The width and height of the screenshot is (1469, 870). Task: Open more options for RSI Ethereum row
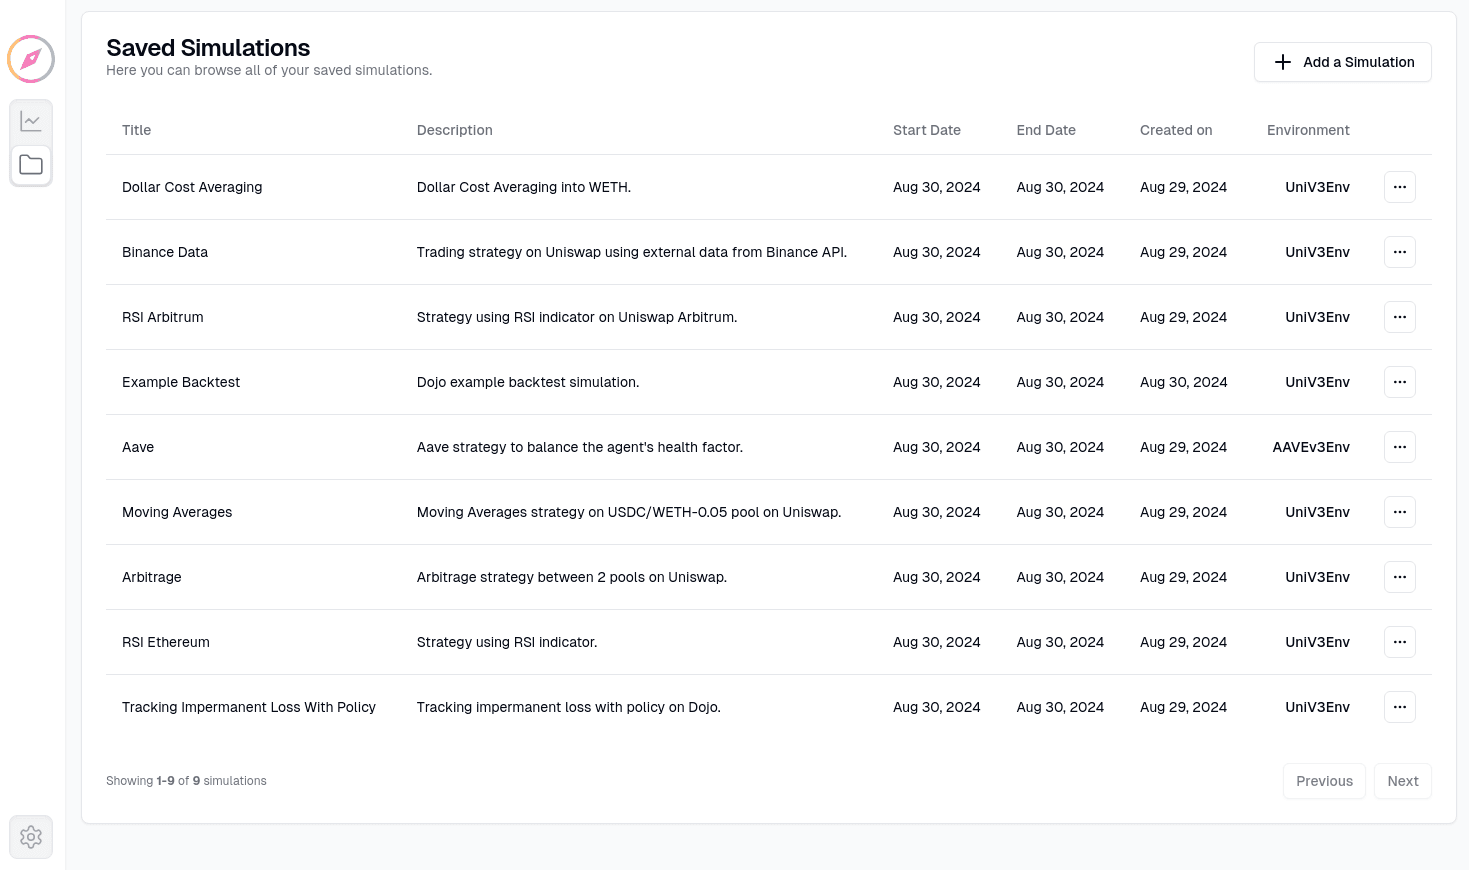pyautogui.click(x=1400, y=642)
